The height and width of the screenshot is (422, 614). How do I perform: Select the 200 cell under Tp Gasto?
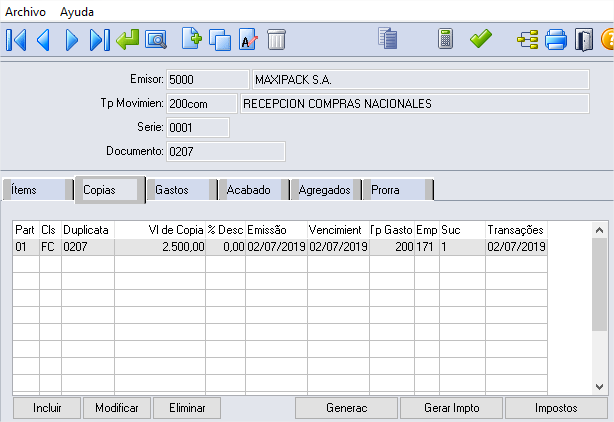click(392, 247)
